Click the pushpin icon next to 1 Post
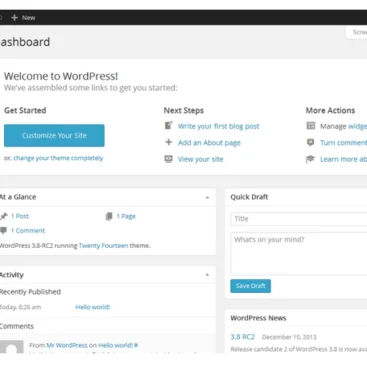The width and height of the screenshot is (367, 367). click(4, 216)
